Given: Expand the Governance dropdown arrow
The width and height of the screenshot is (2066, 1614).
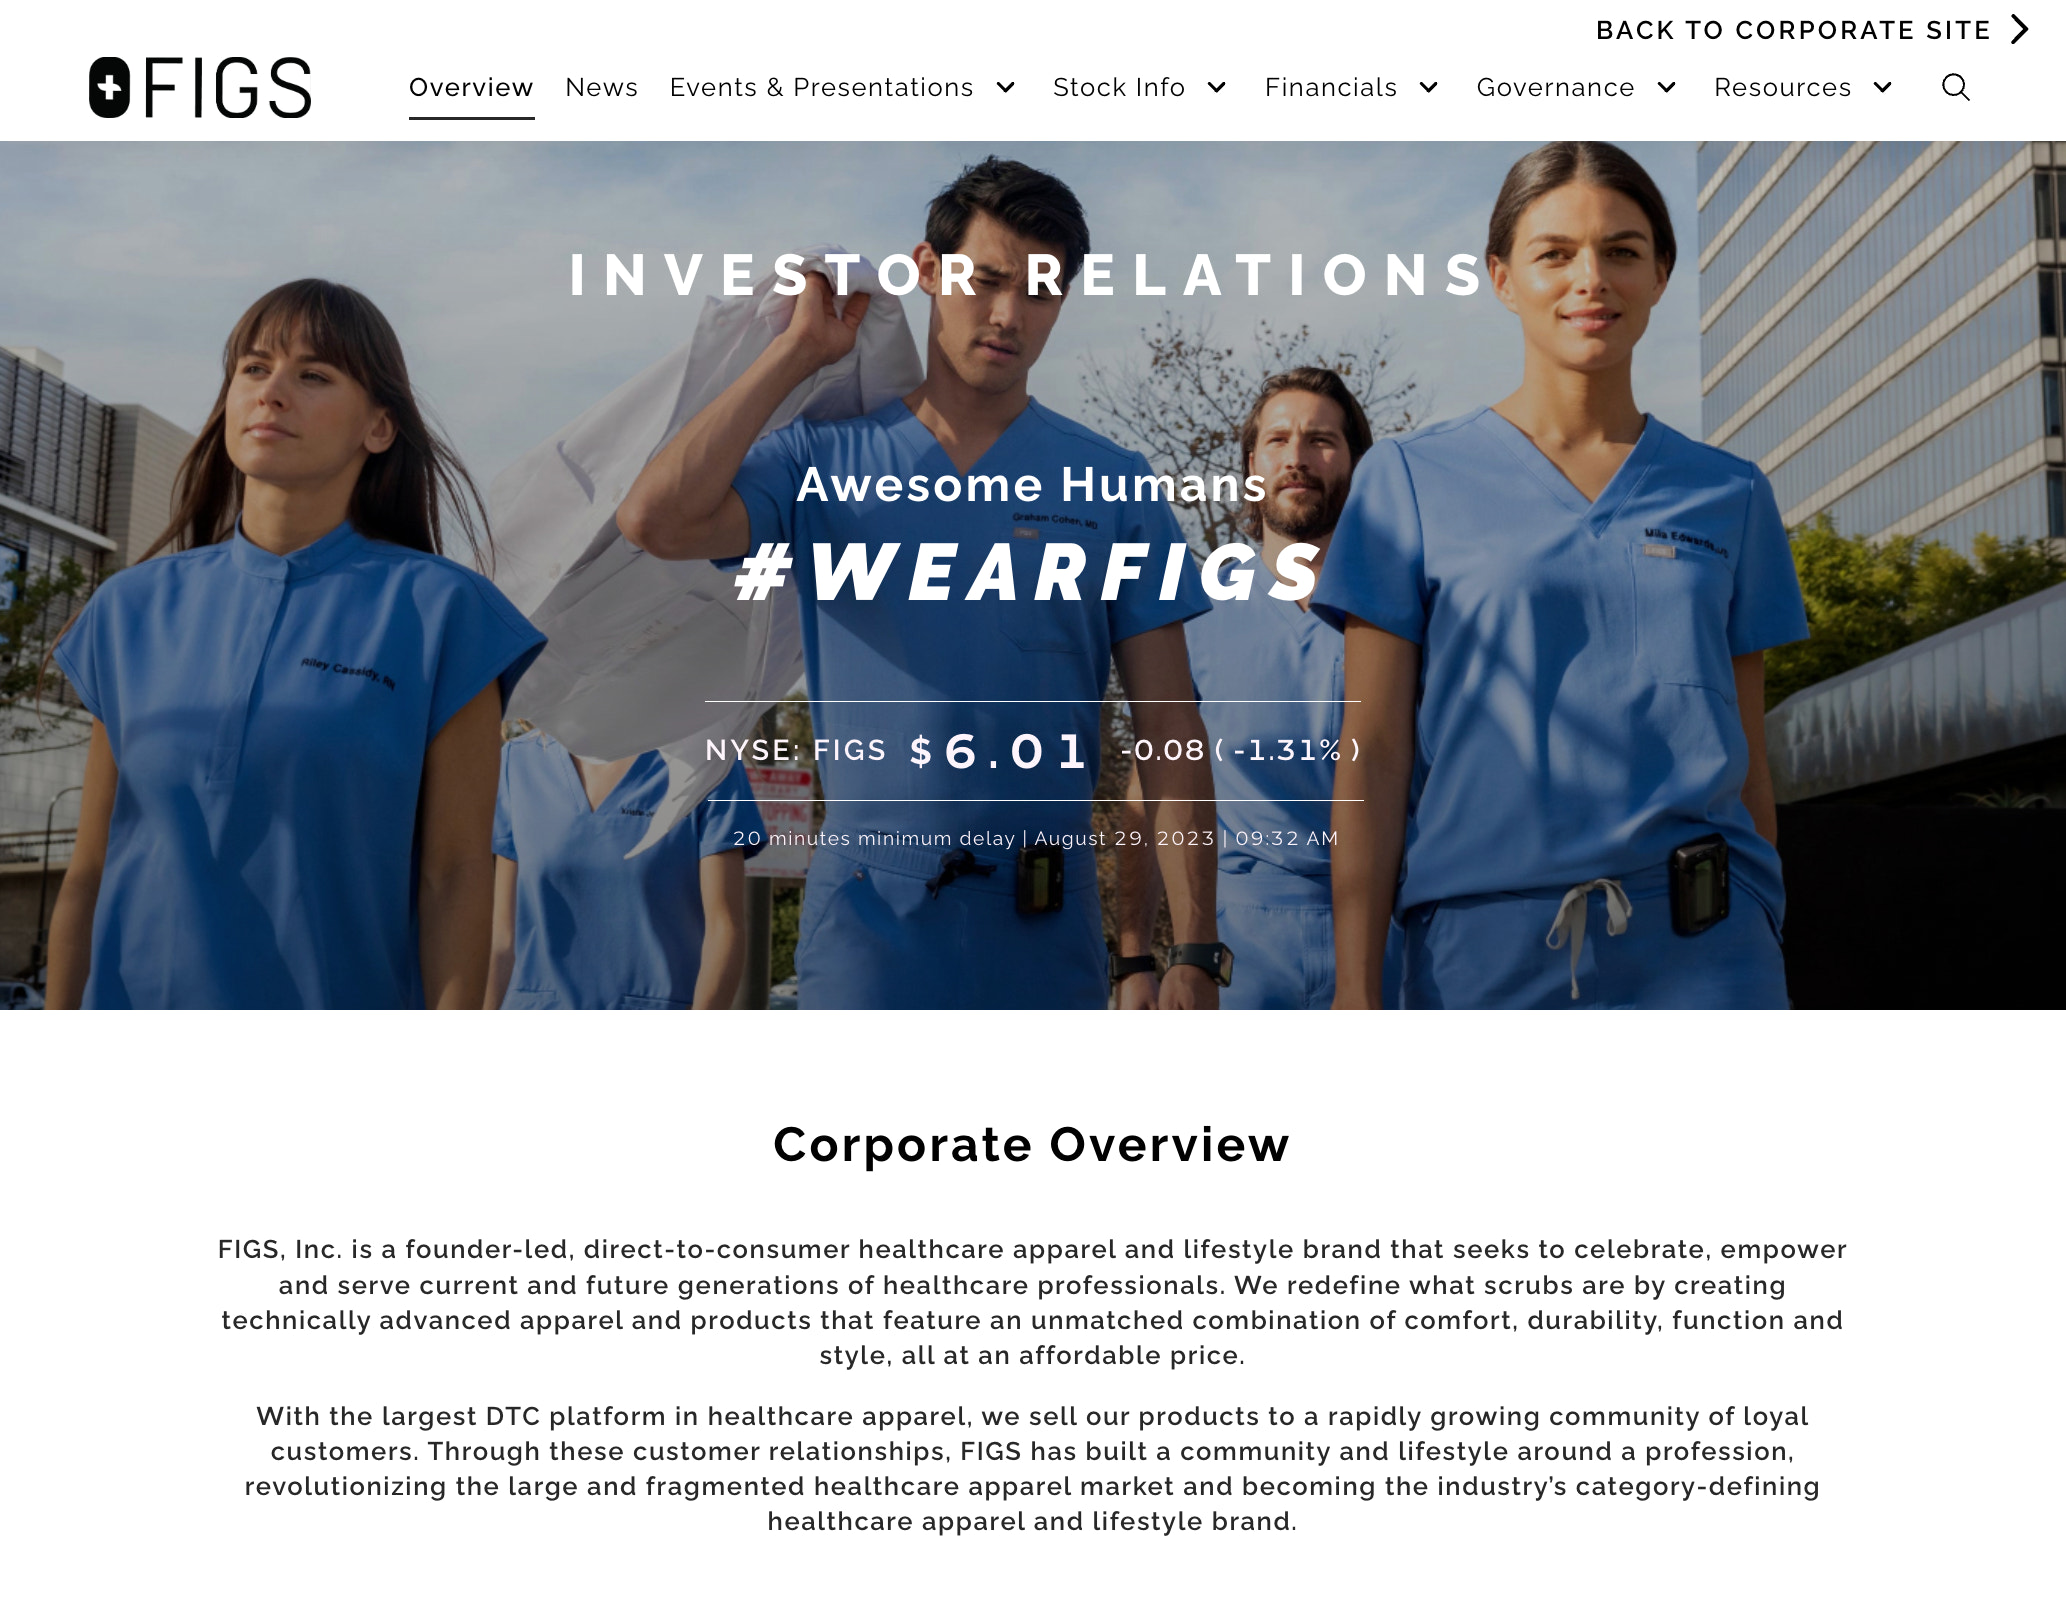Looking at the screenshot, I should coord(1665,87).
